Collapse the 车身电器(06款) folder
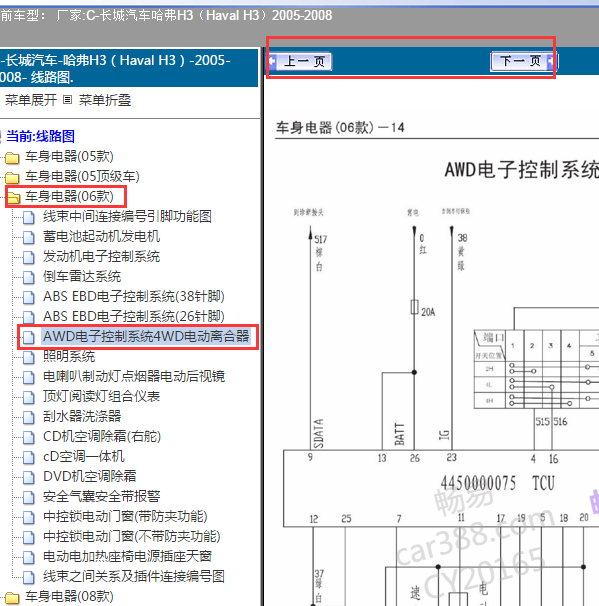 point(69,196)
